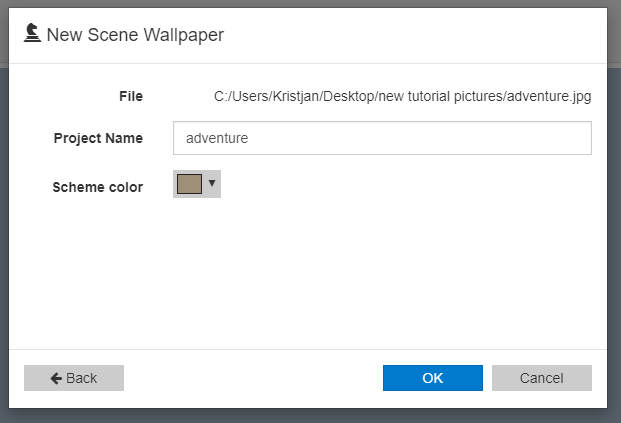Click the "Scheme color" label
The width and height of the screenshot is (621, 423).
pos(97,187)
